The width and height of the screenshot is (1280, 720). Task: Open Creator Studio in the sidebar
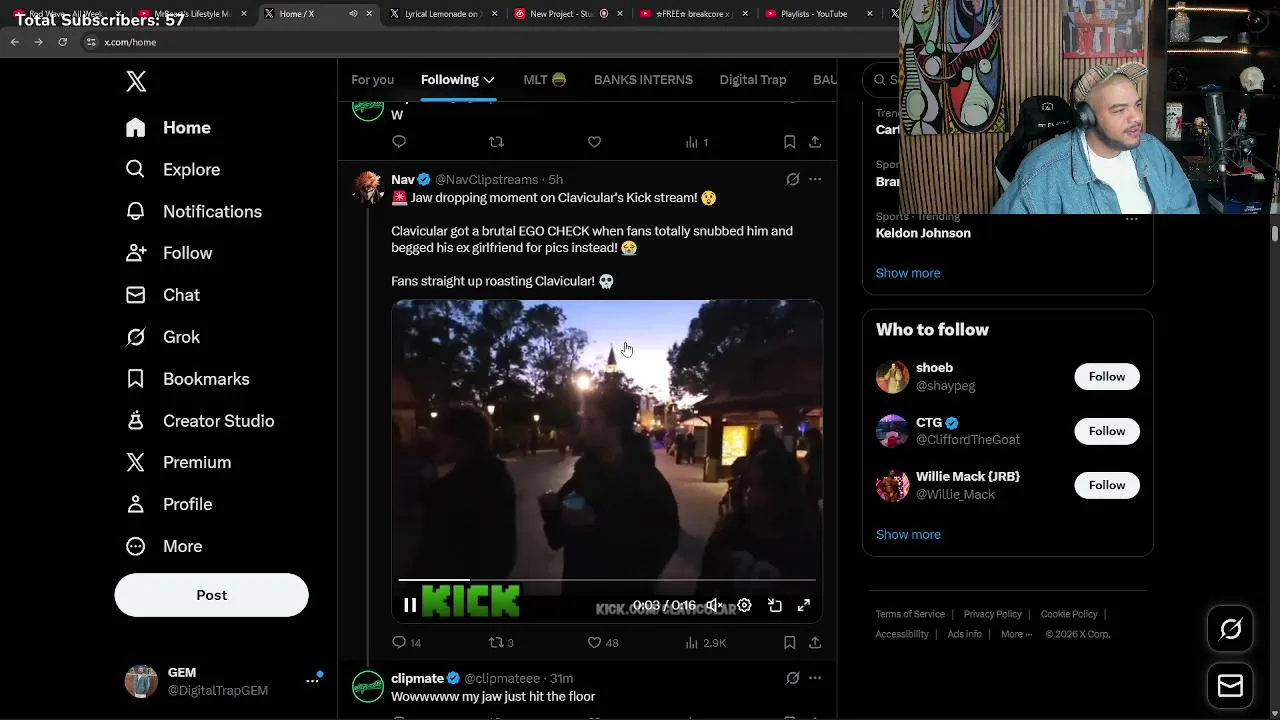point(199,421)
